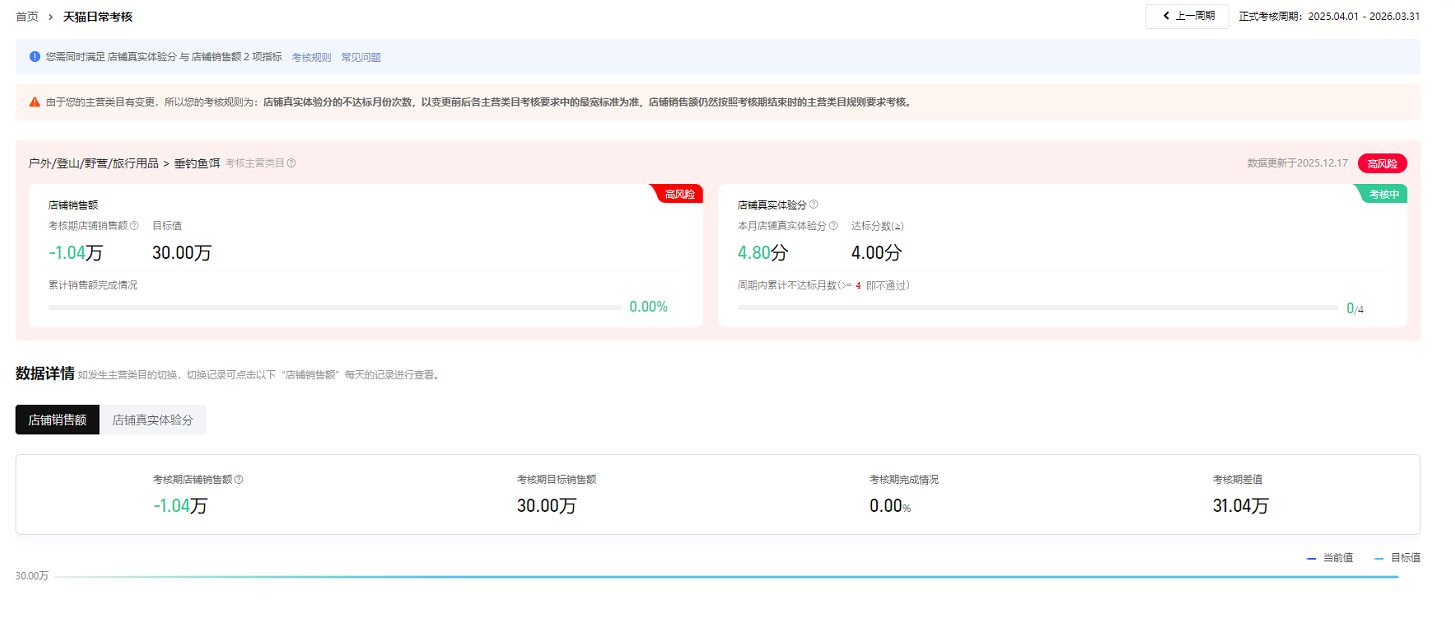Click the blue info icon in notice banner
Viewport: 1455px width, 631px height.
click(35, 57)
